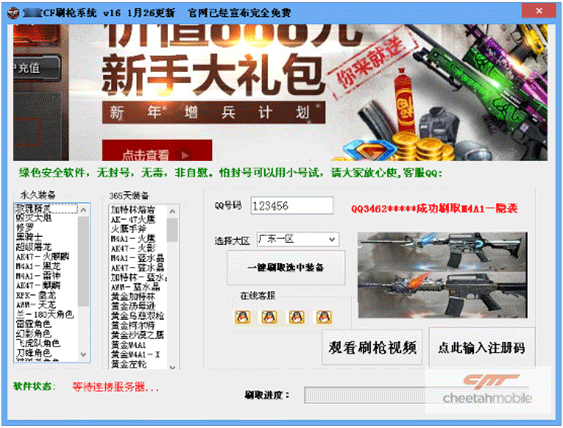Click the down arrow of permanent equipment list
The width and height of the screenshot is (563, 428).
point(84,355)
